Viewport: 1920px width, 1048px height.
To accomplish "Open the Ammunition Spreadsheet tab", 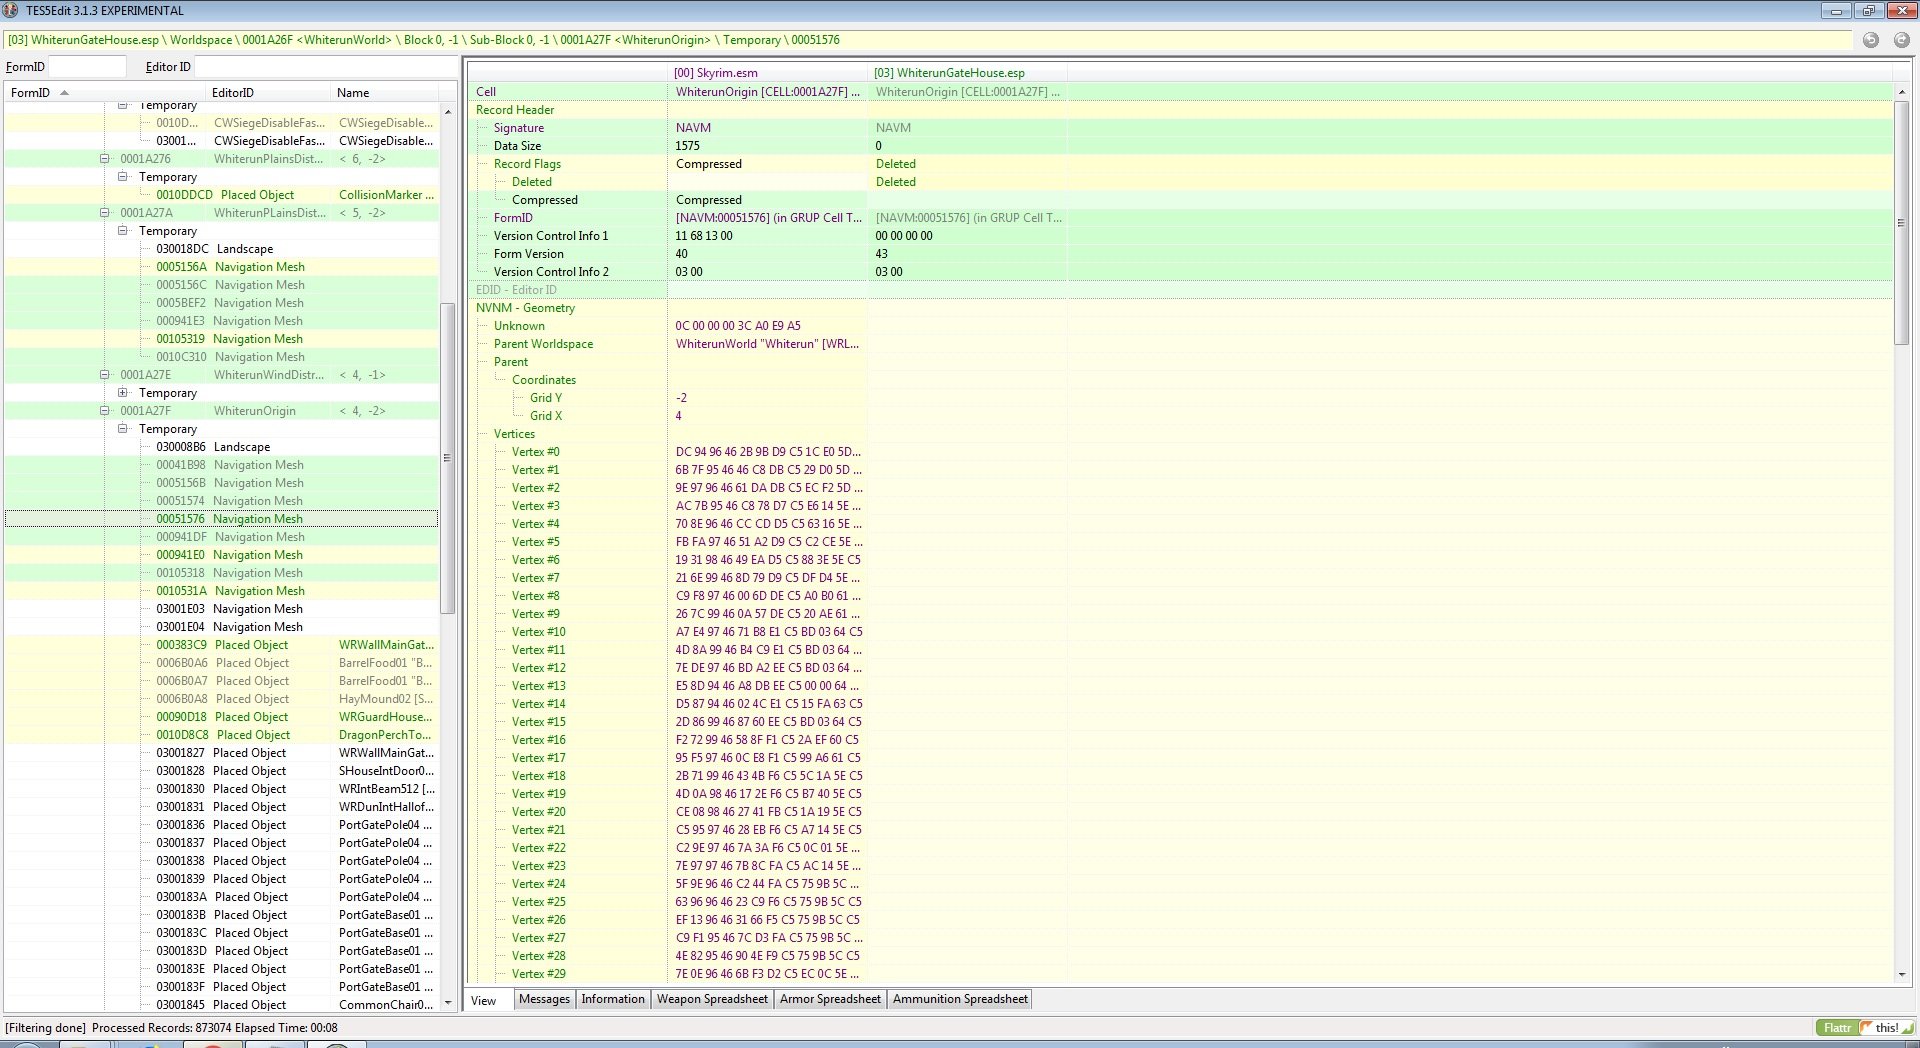I will [960, 999].
